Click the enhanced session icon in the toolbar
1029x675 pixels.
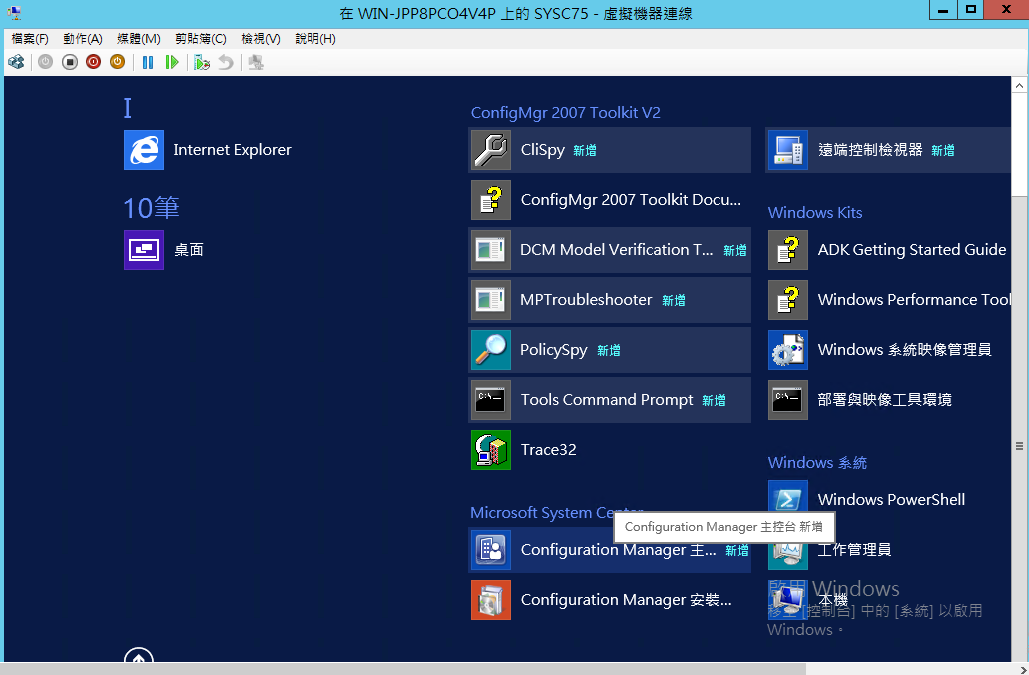[x=256, y=62]
